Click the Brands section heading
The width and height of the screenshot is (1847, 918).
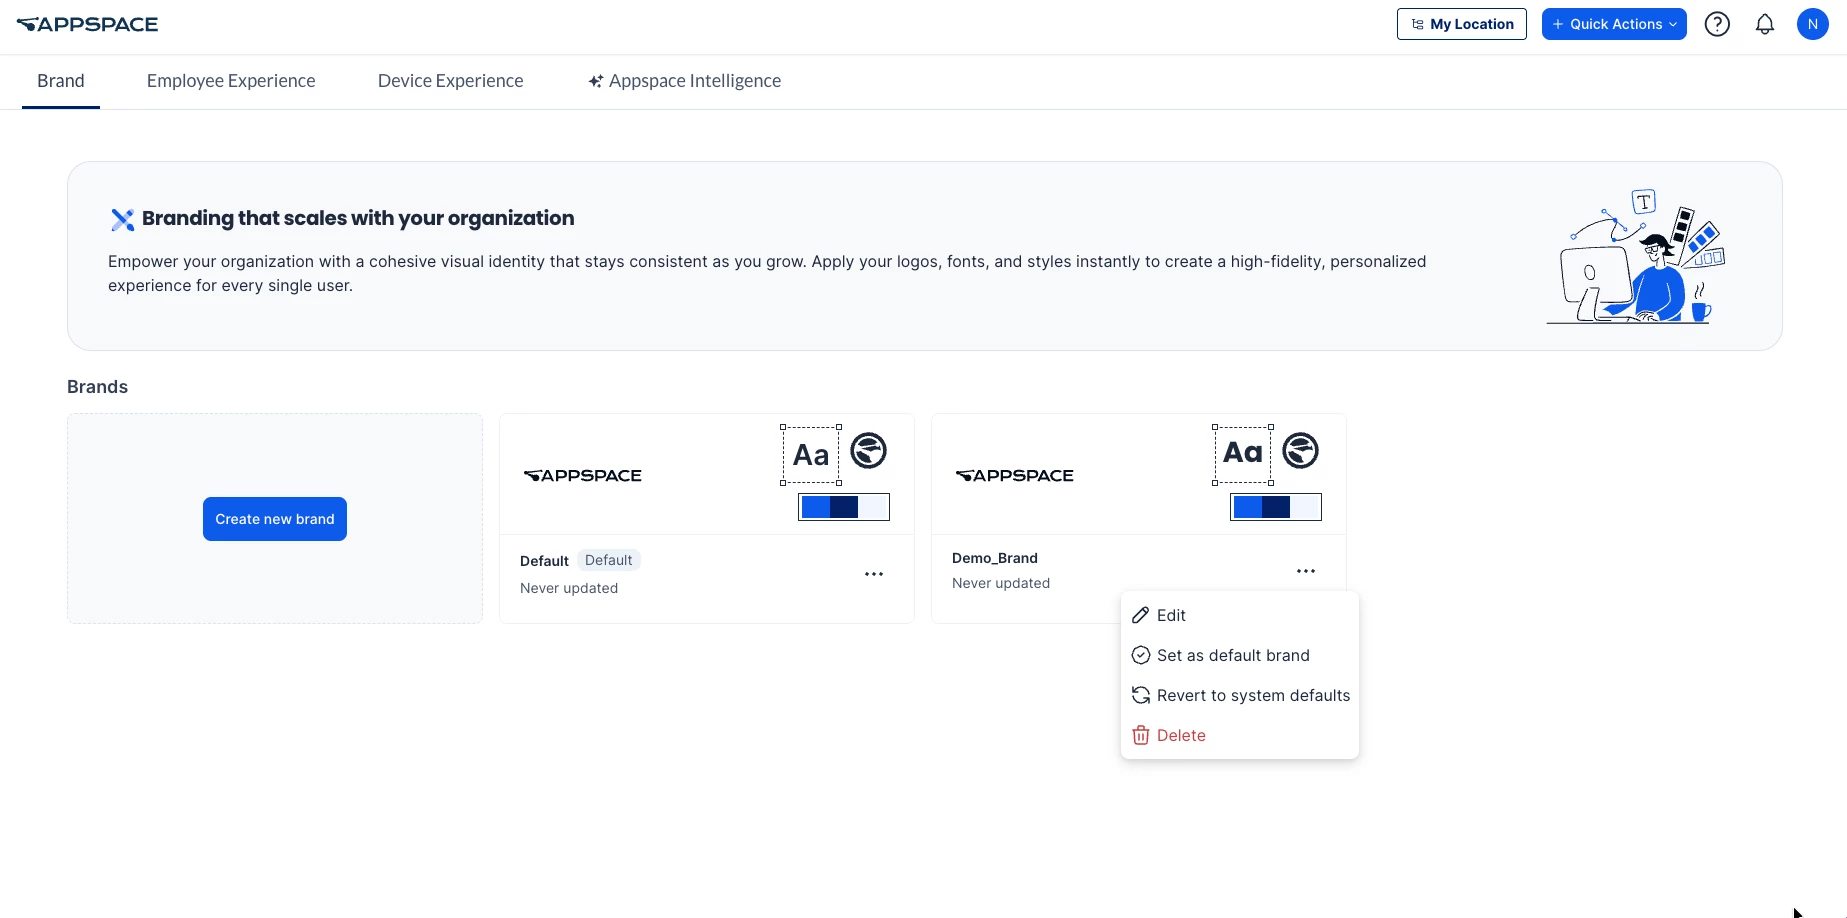pyautogui.click(x=98, y=387)
